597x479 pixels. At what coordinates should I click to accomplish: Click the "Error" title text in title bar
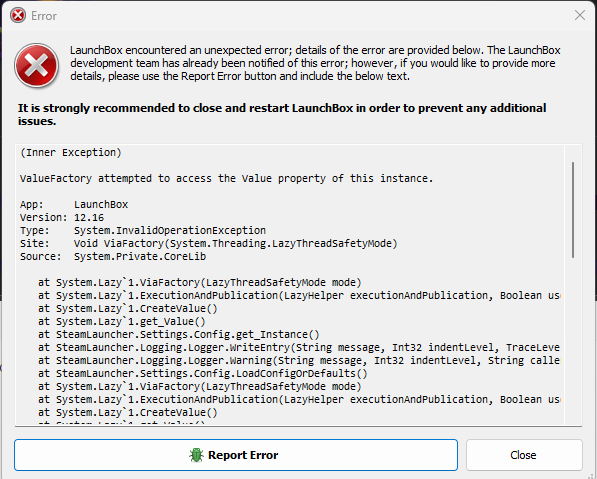pos(44,16)
